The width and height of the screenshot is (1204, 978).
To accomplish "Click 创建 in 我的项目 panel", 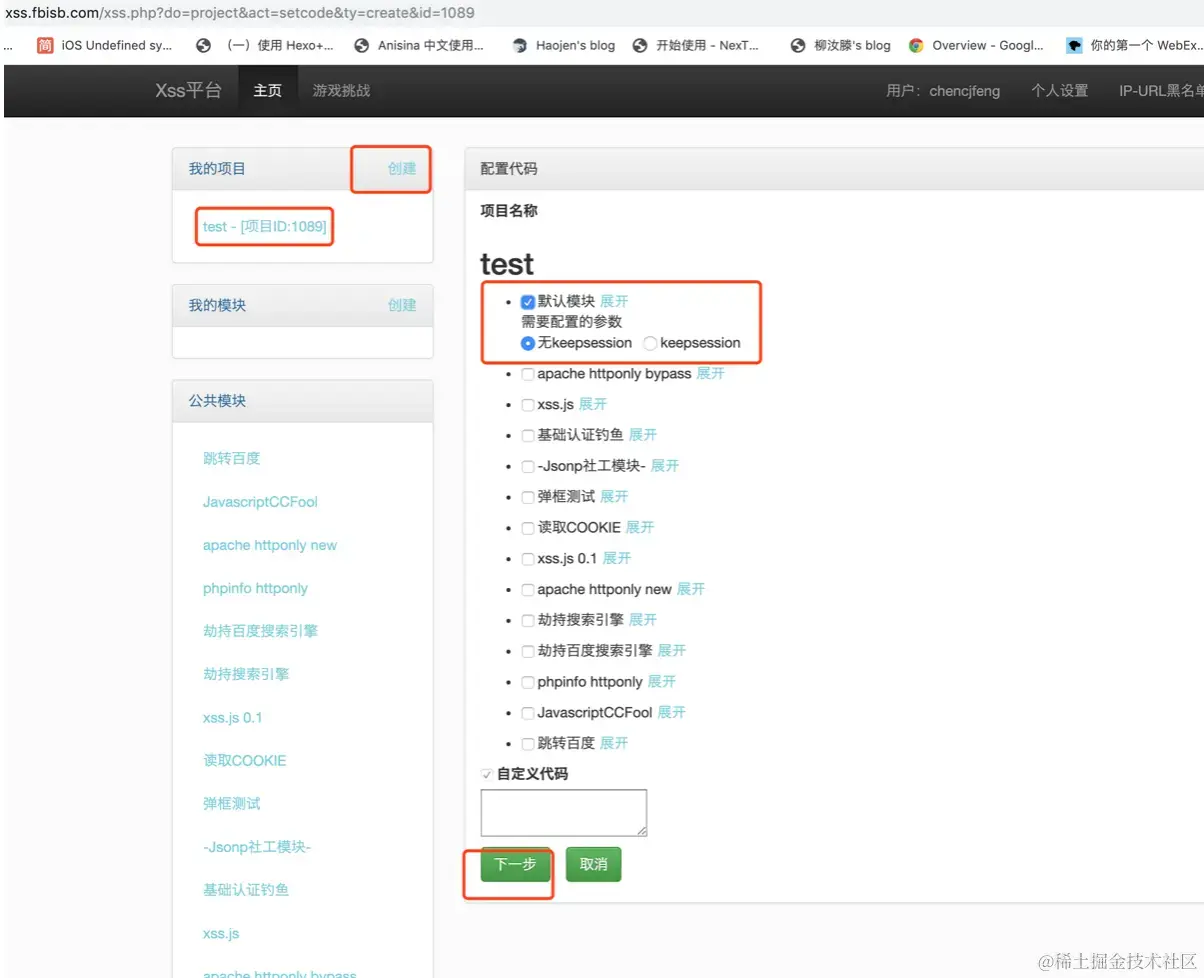I will [402, 169].
